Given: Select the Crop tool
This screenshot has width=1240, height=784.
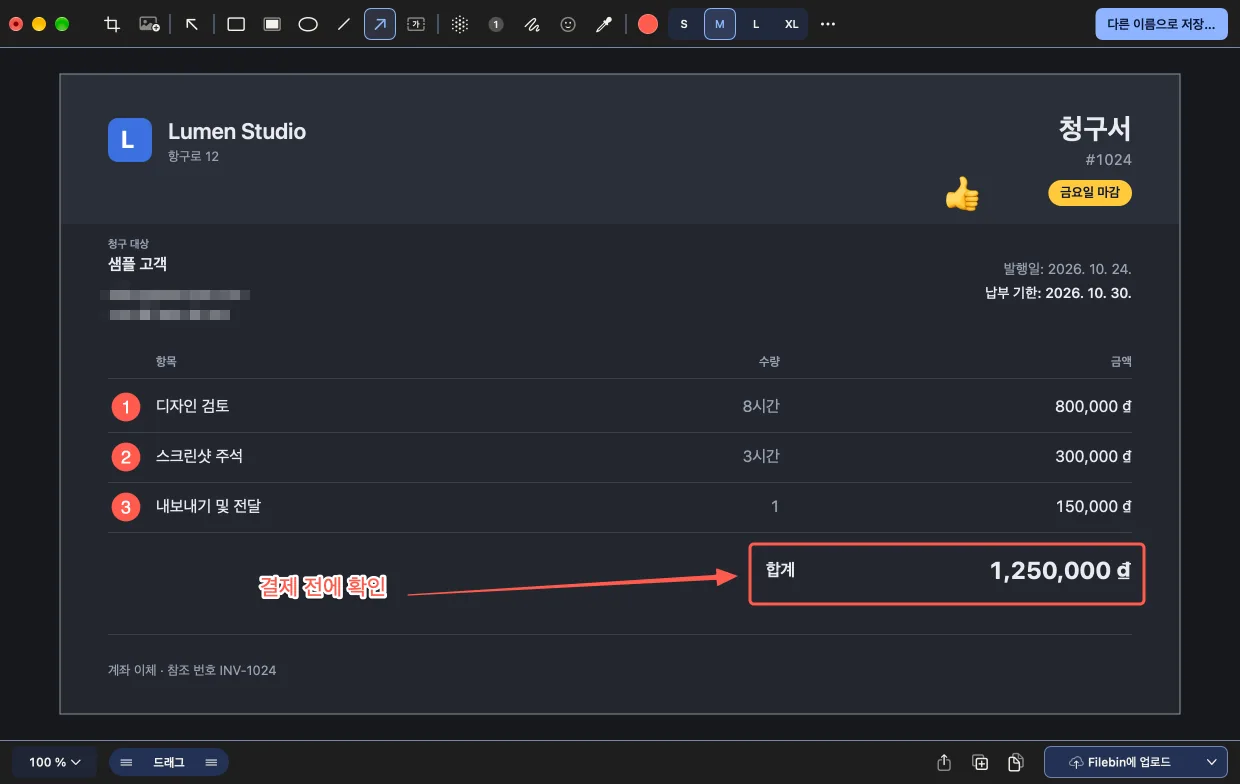Looking at the screenshot, I should pyautogui.click(x=113, y=24).
